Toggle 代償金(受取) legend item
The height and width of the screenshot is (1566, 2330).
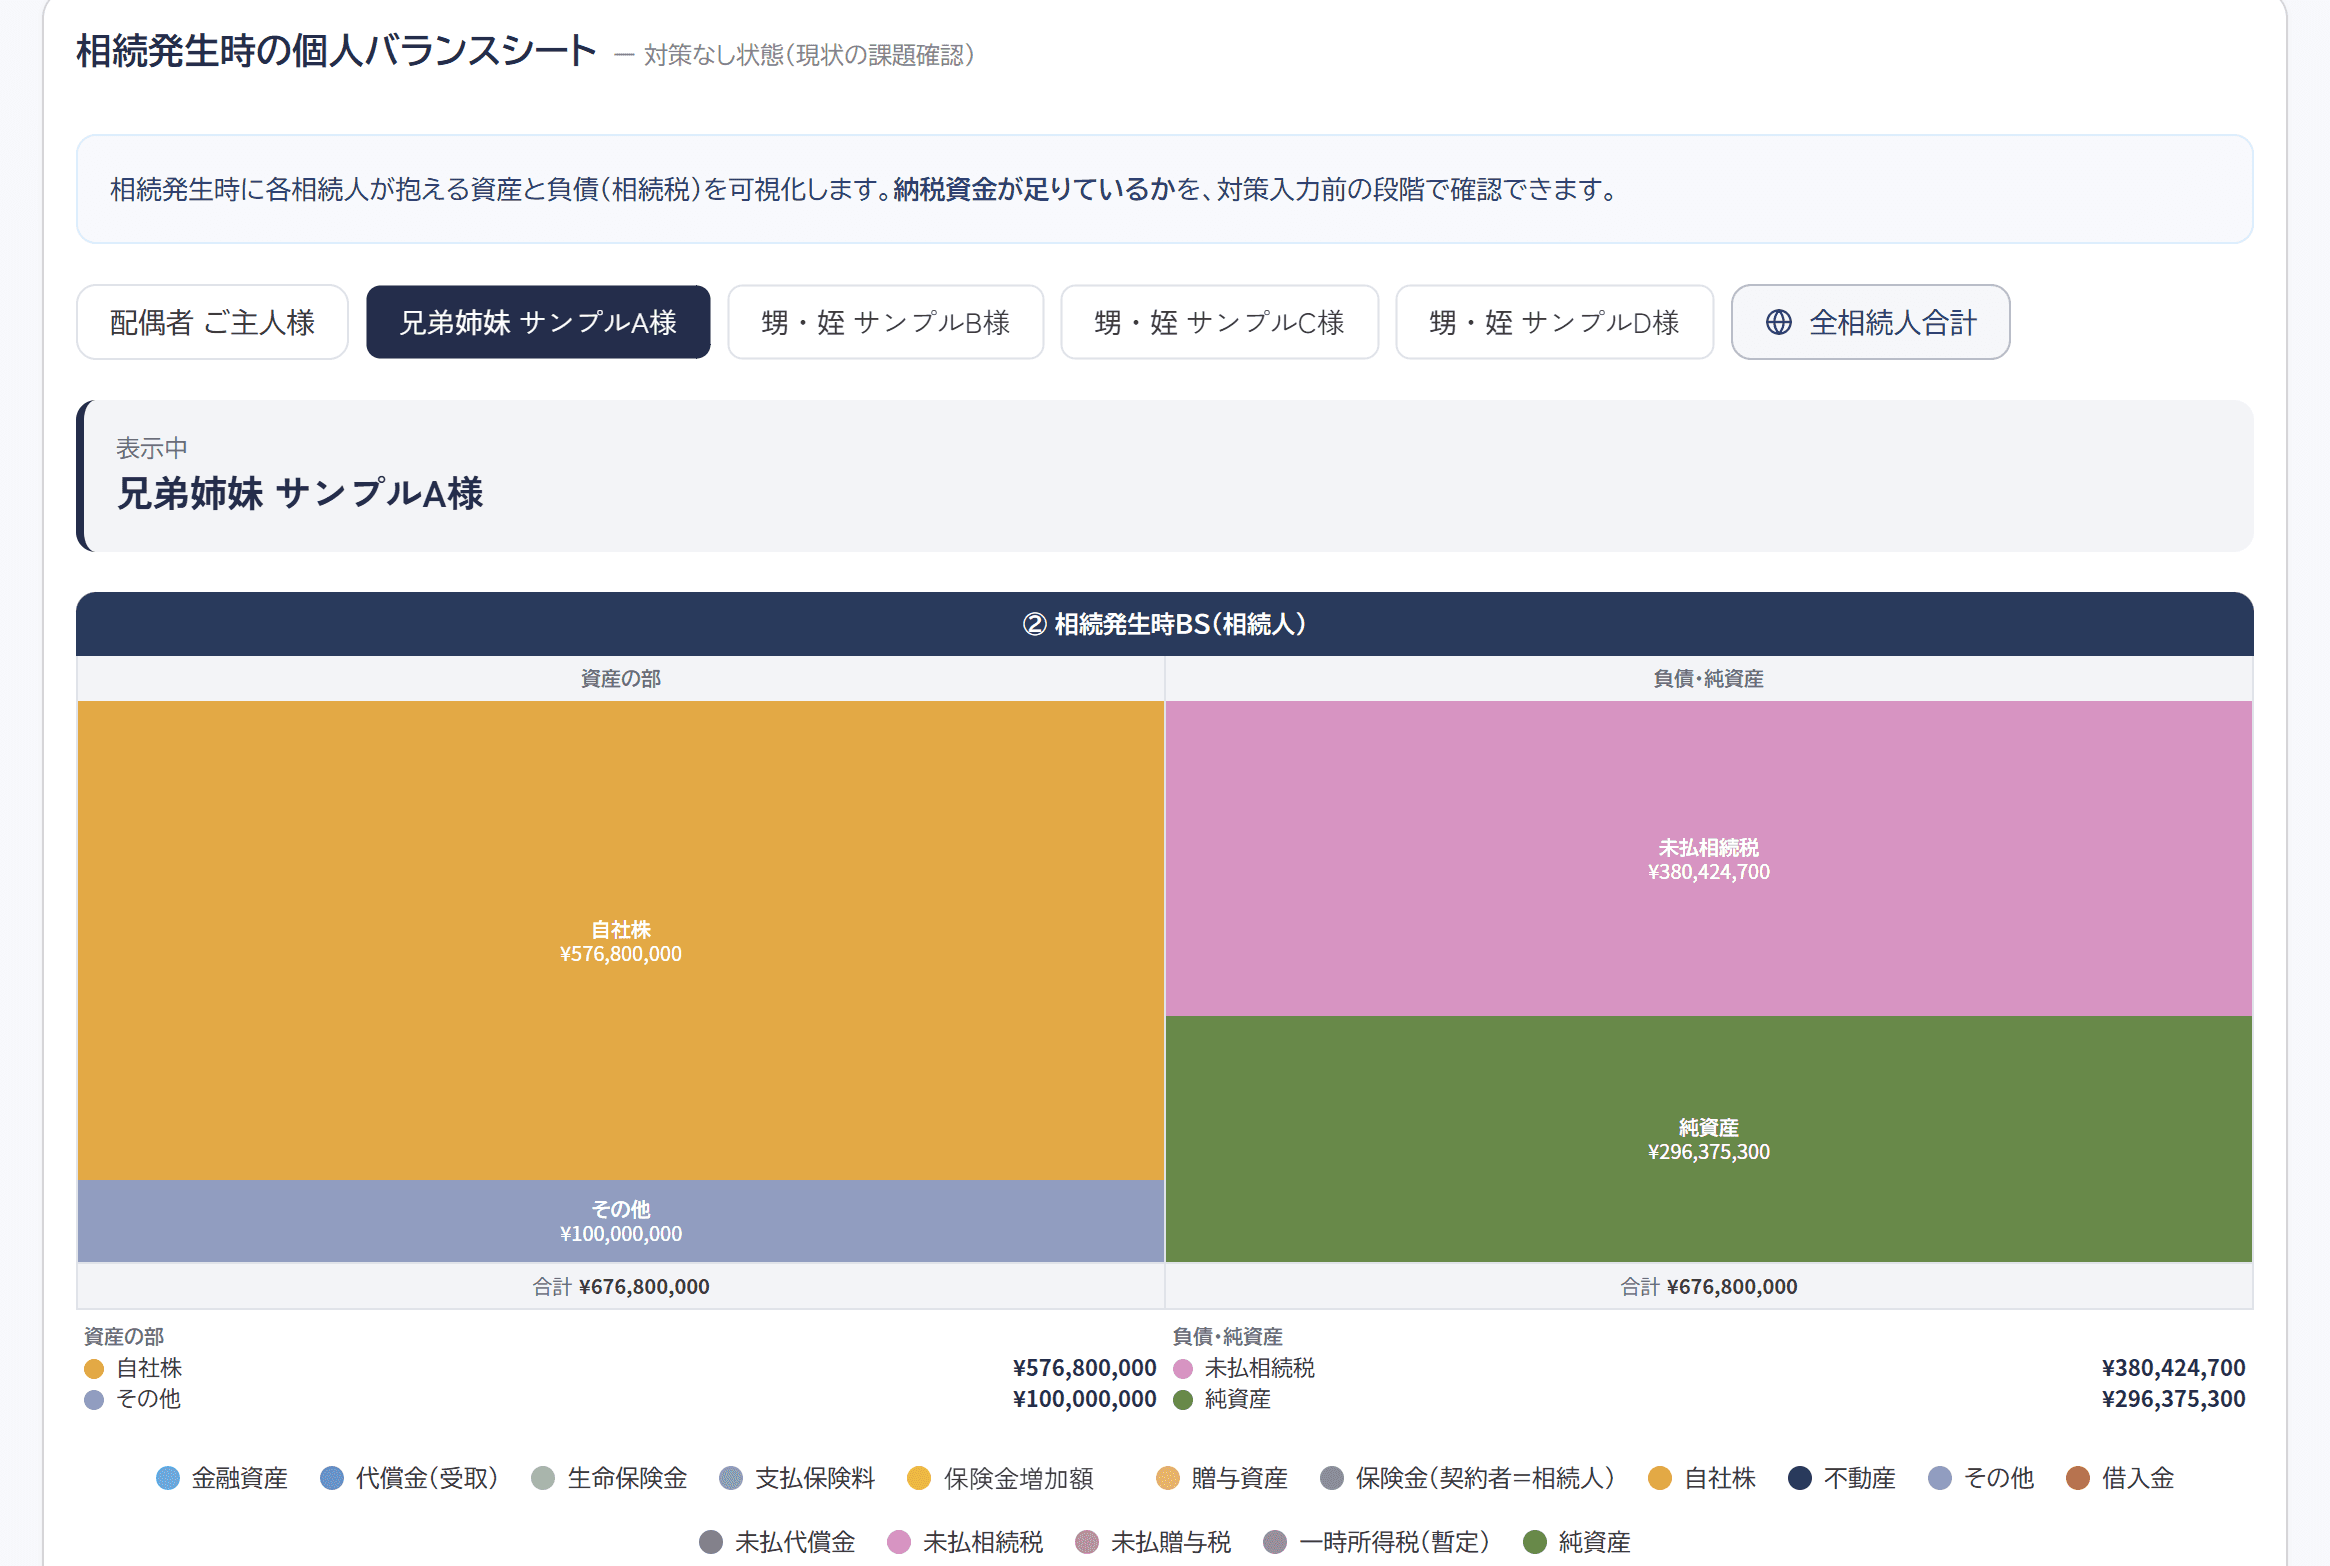pyautogui.click(x=409, y=1478)
